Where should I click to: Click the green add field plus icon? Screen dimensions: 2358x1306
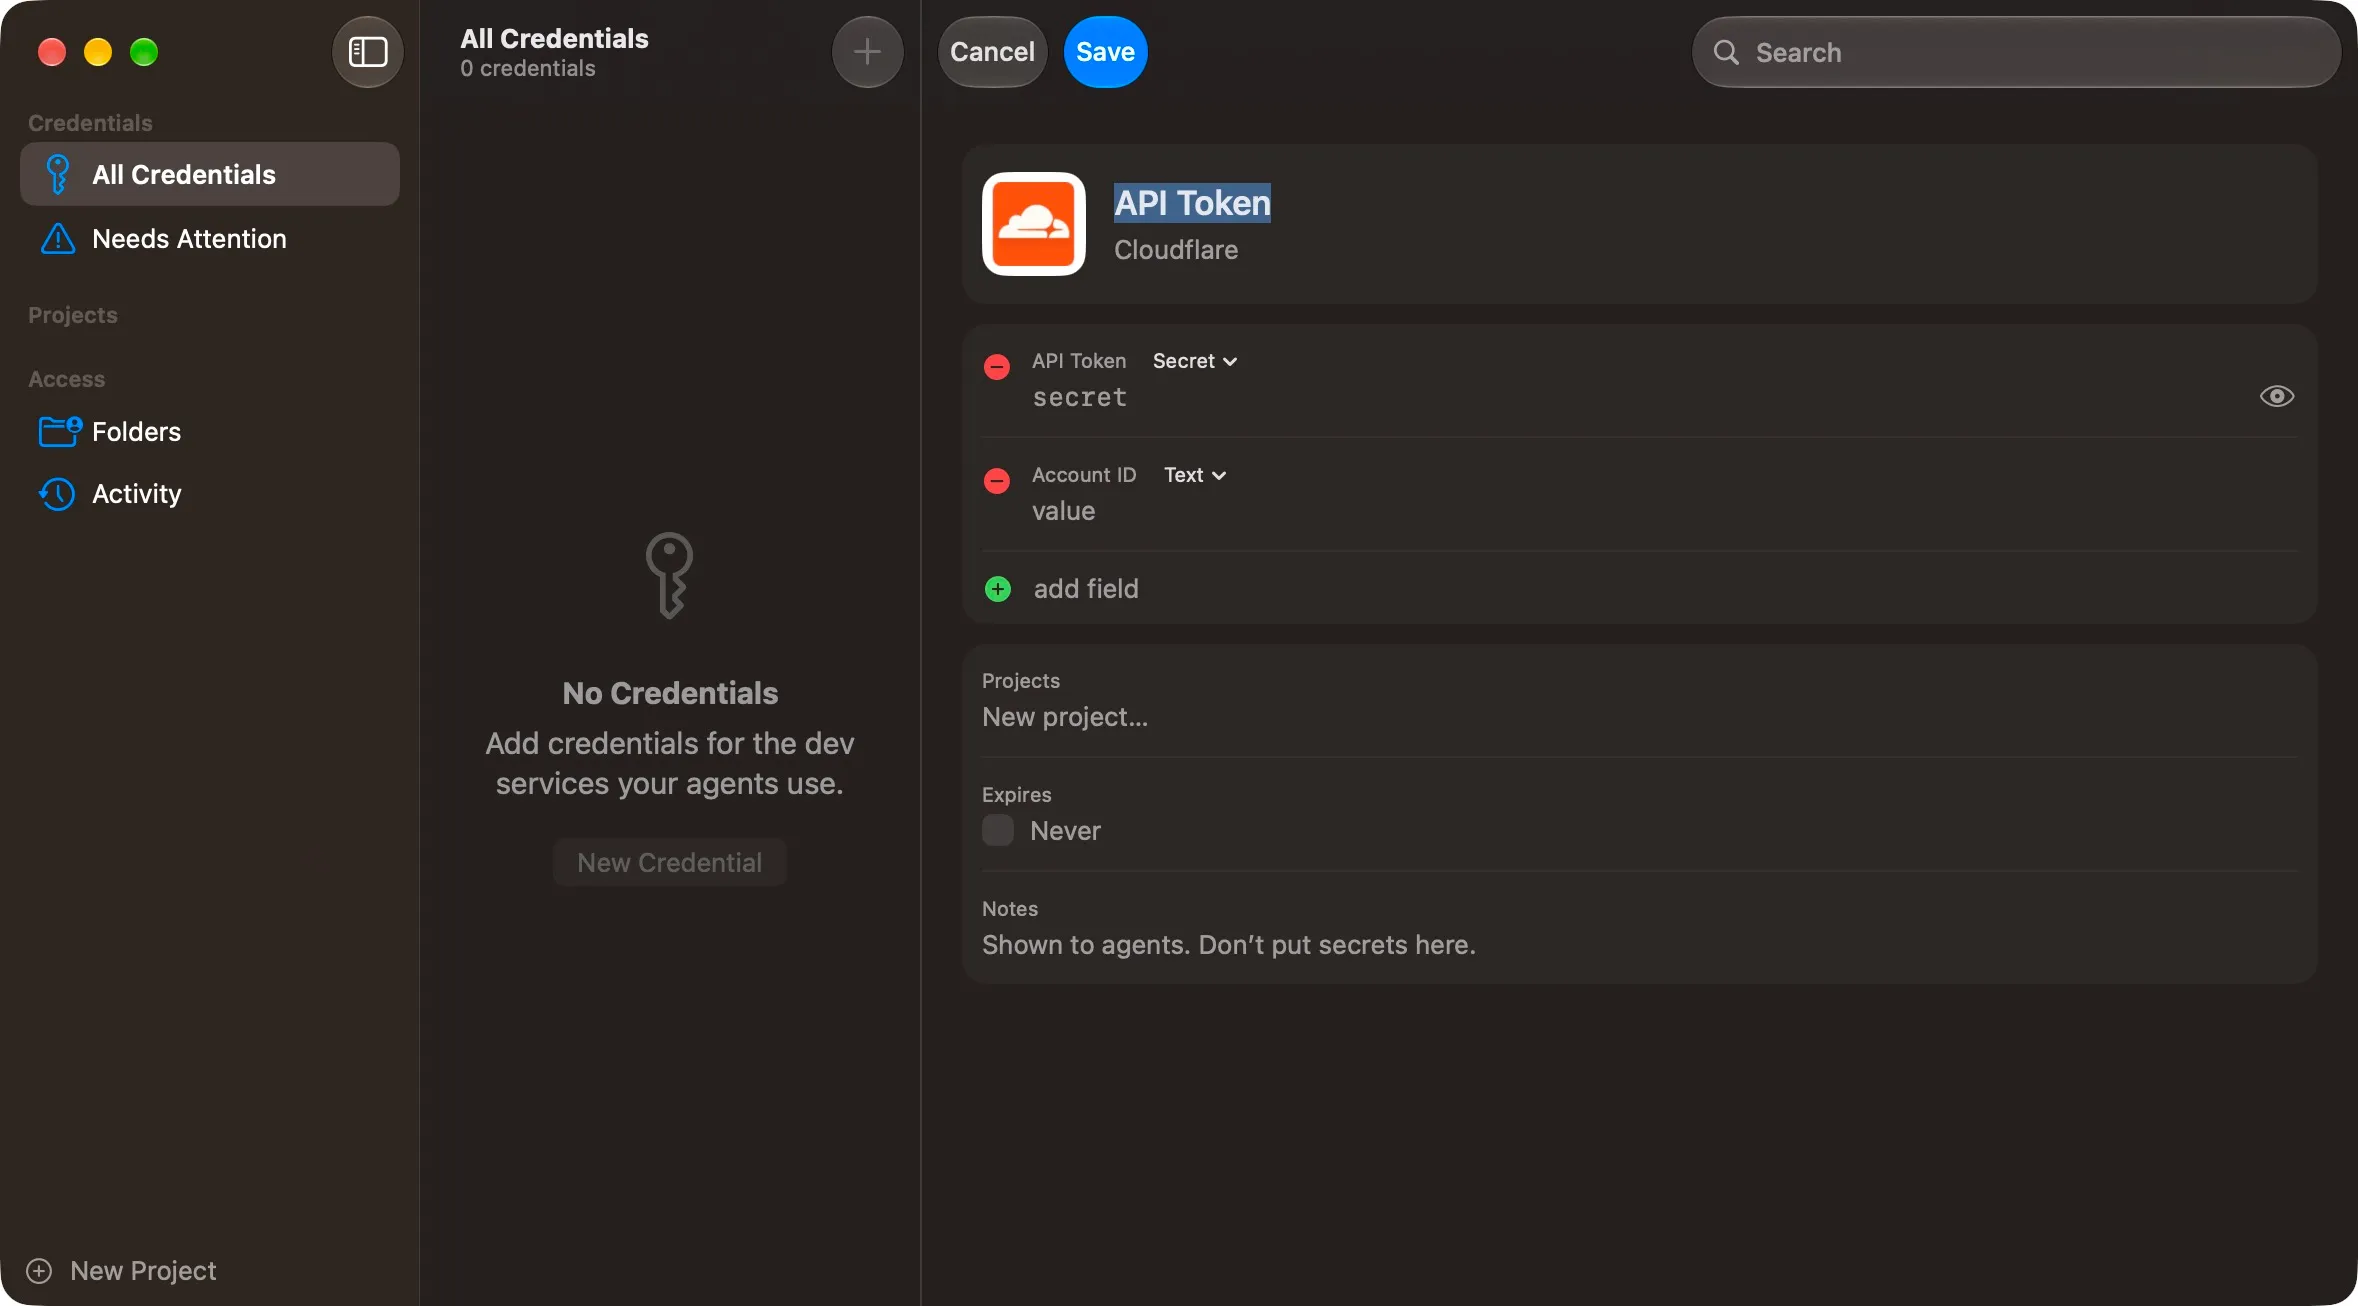coord(998,589)
